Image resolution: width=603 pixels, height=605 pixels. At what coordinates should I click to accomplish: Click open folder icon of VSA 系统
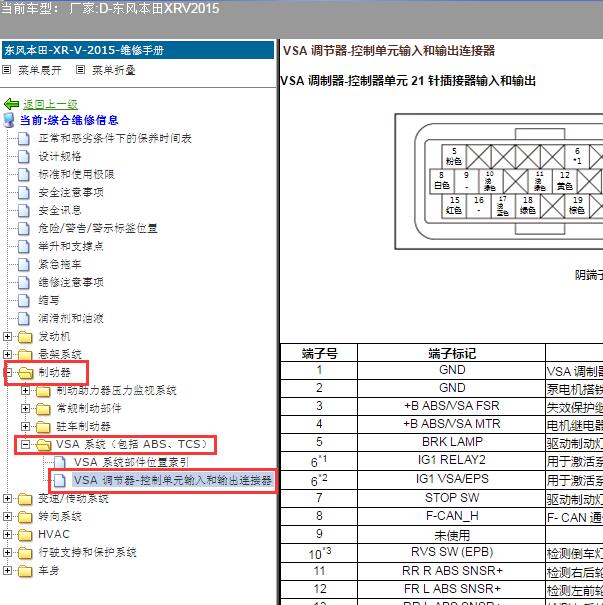click(44, 445)
